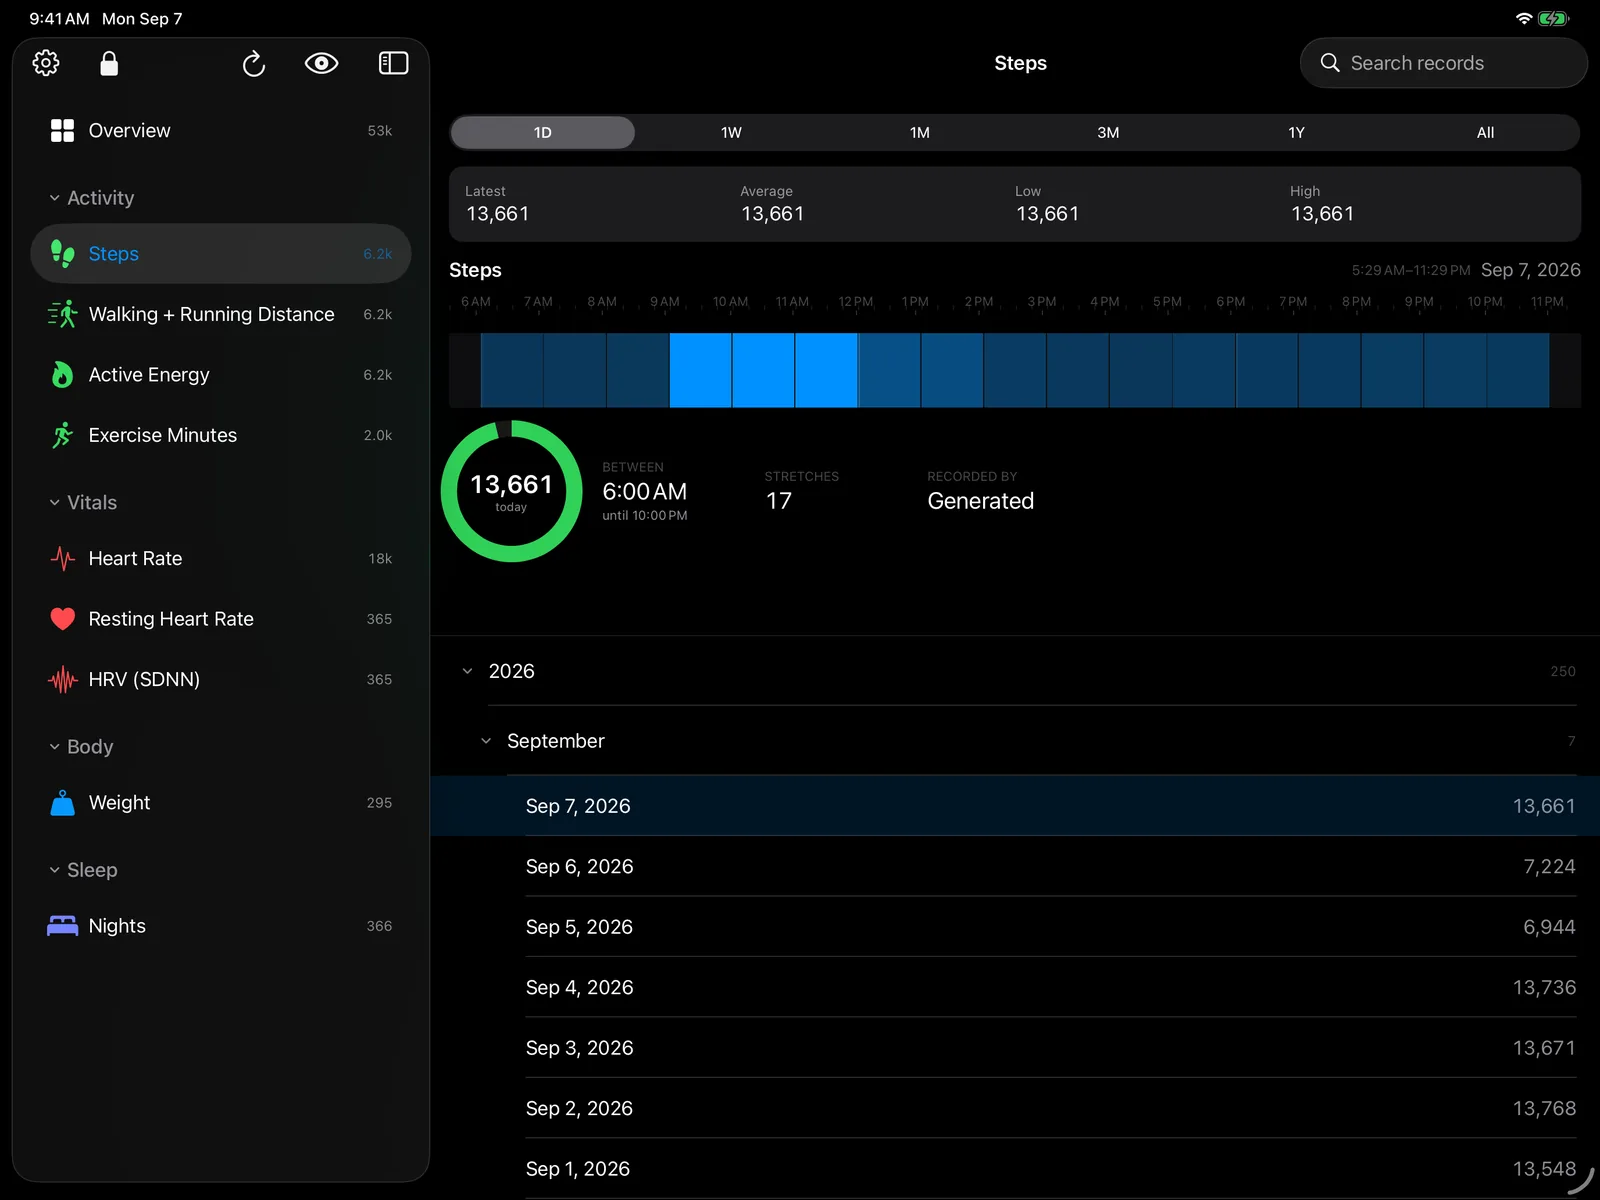Click the Heart Rate pulse icon
Image resolution: width=1600 pixels, height=1200 pixels.
click(x=62, y=558)
